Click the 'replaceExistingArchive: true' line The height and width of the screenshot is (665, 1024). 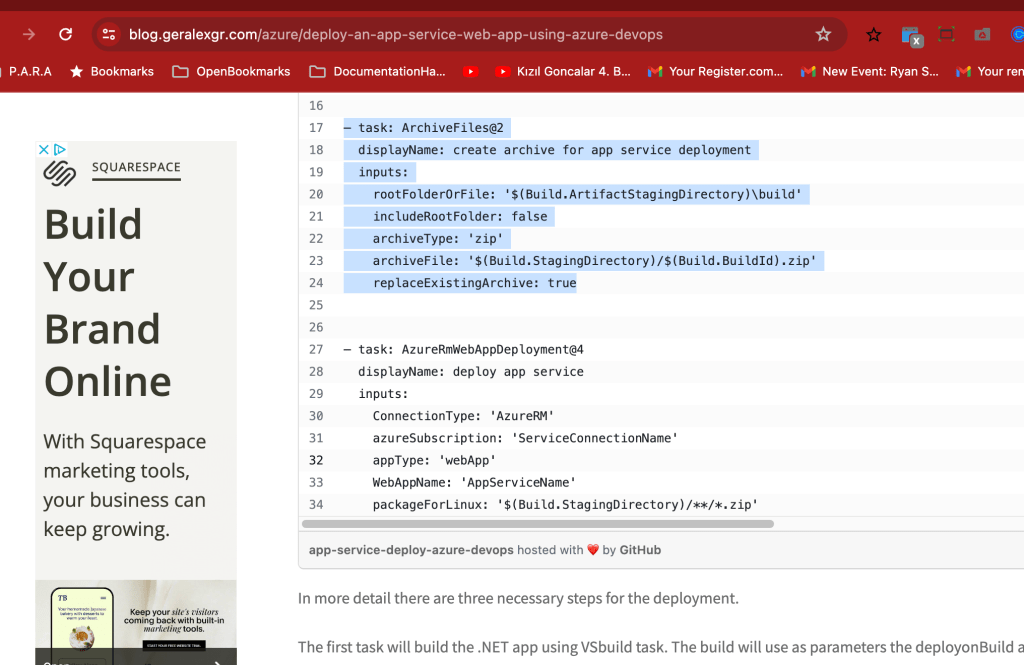point(474,283)
